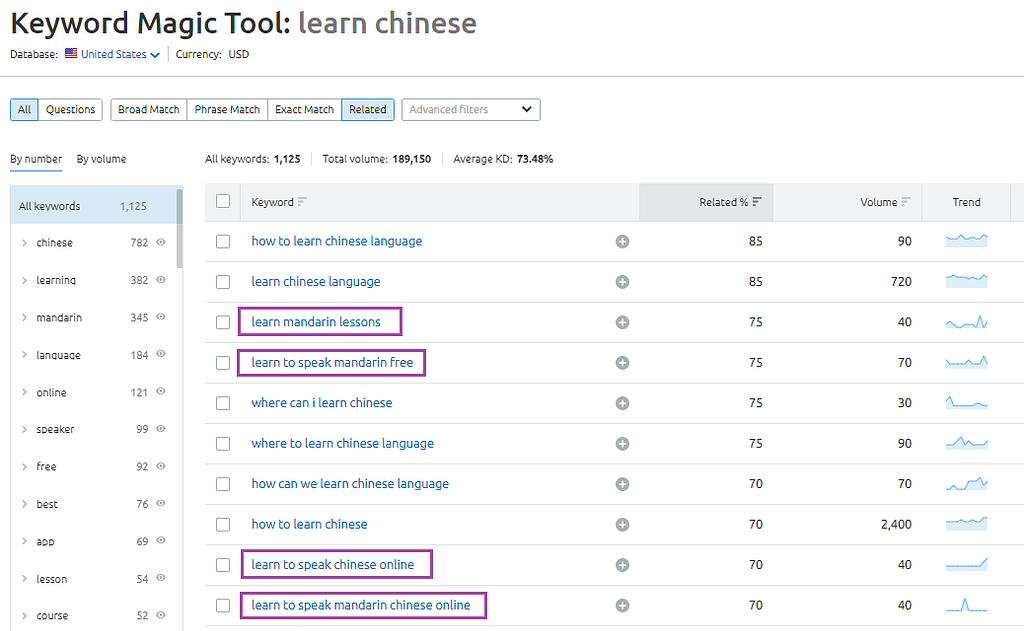
Task: Expand the speaker keyword group
Action: pos(24,429)
